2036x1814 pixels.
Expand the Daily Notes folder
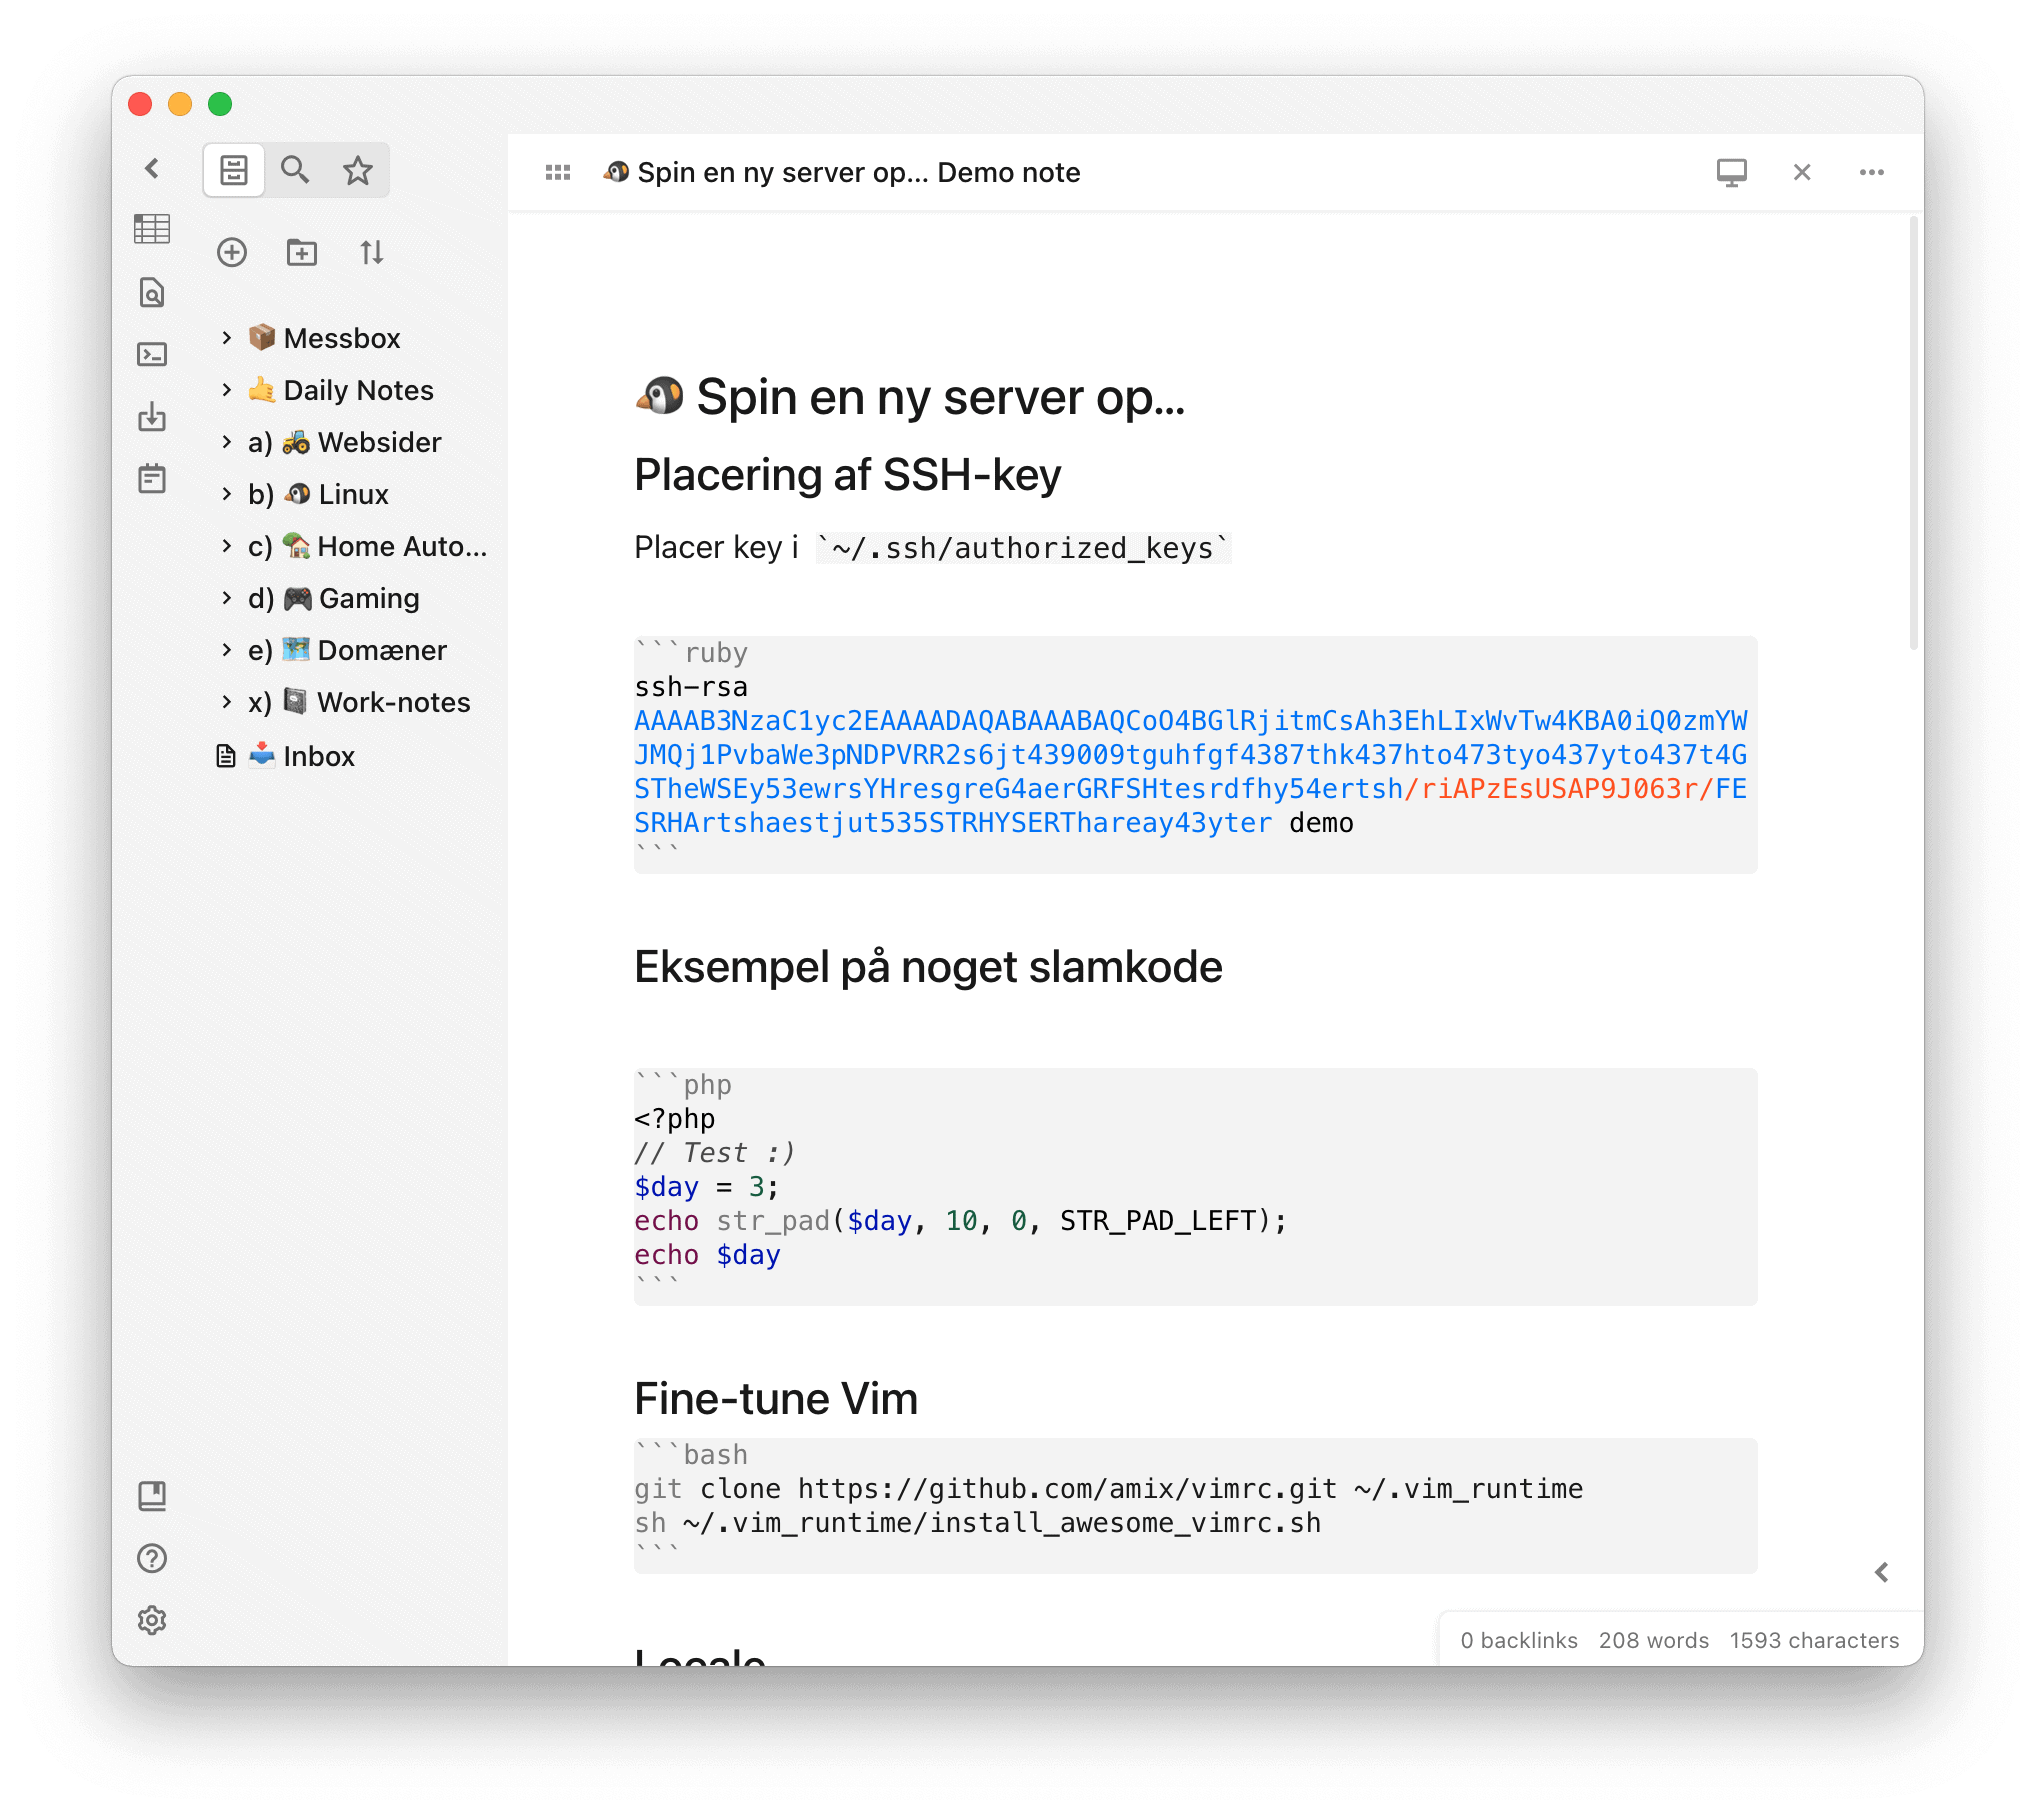point(227,390)
